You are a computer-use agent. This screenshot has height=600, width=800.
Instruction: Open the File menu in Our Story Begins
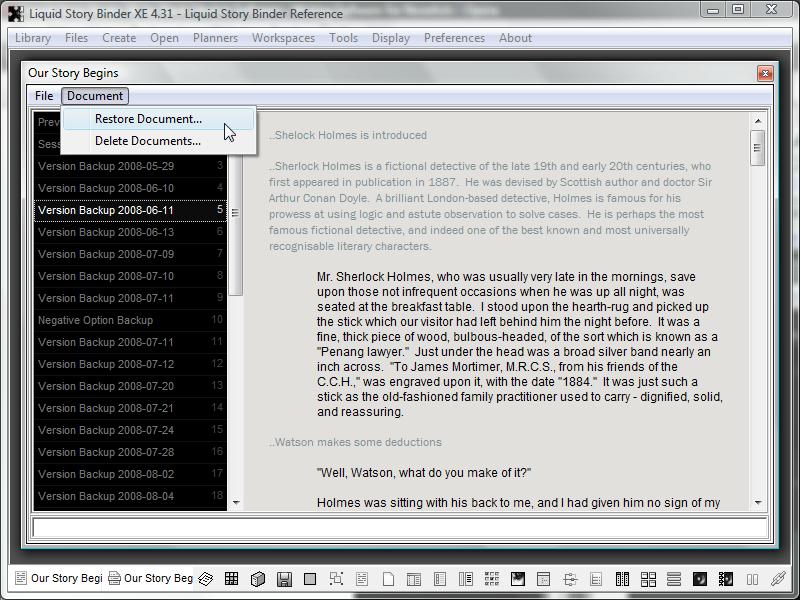(44, 96)
